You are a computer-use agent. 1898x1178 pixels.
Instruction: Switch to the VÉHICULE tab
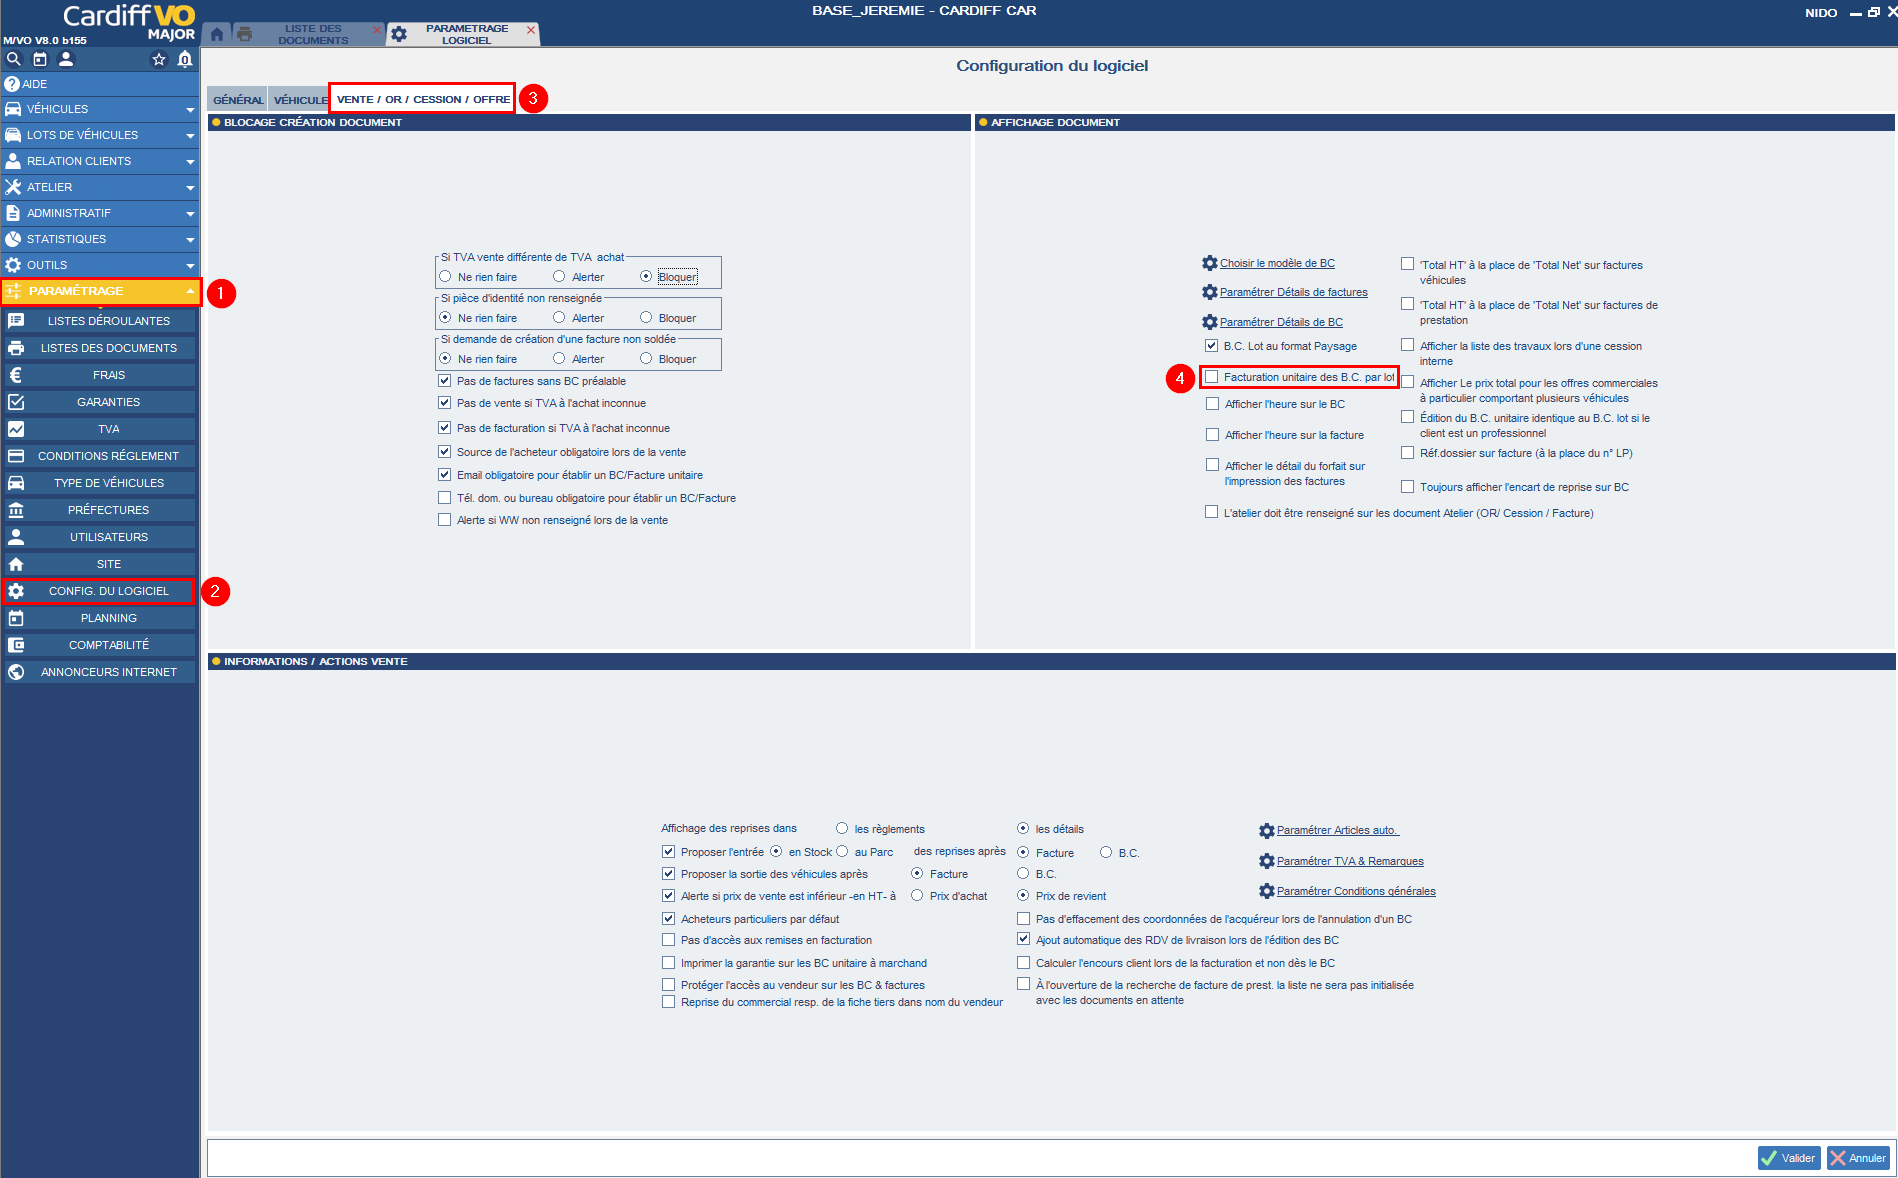coord(300,100)
